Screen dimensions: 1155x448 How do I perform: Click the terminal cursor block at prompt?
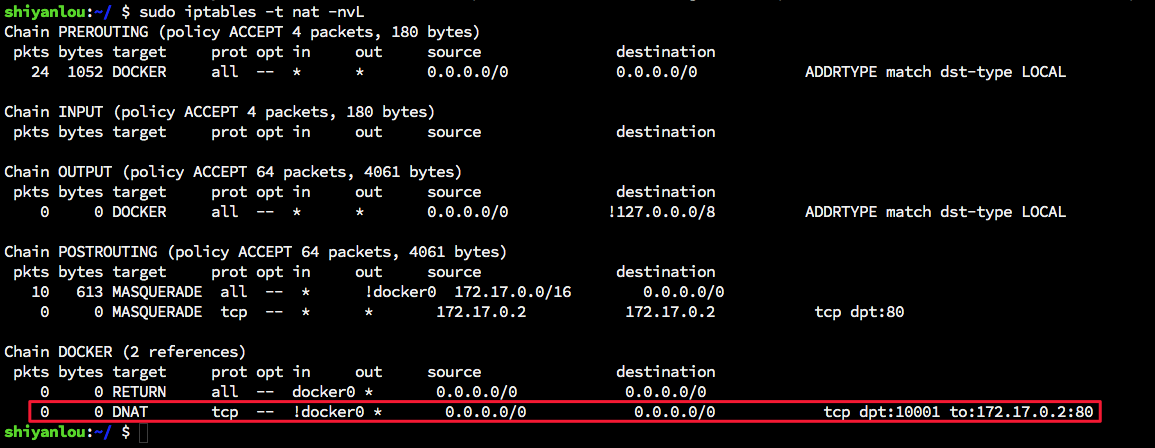(x=143, y=433)
